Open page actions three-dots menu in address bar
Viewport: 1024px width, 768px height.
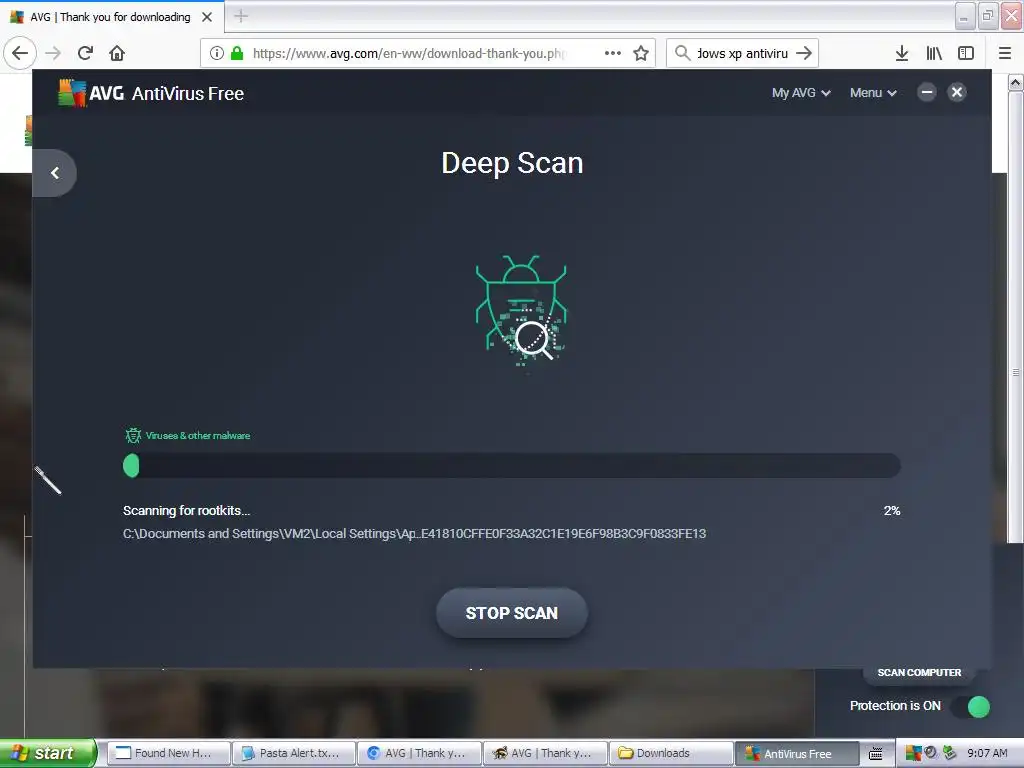[x=613, y=53]
